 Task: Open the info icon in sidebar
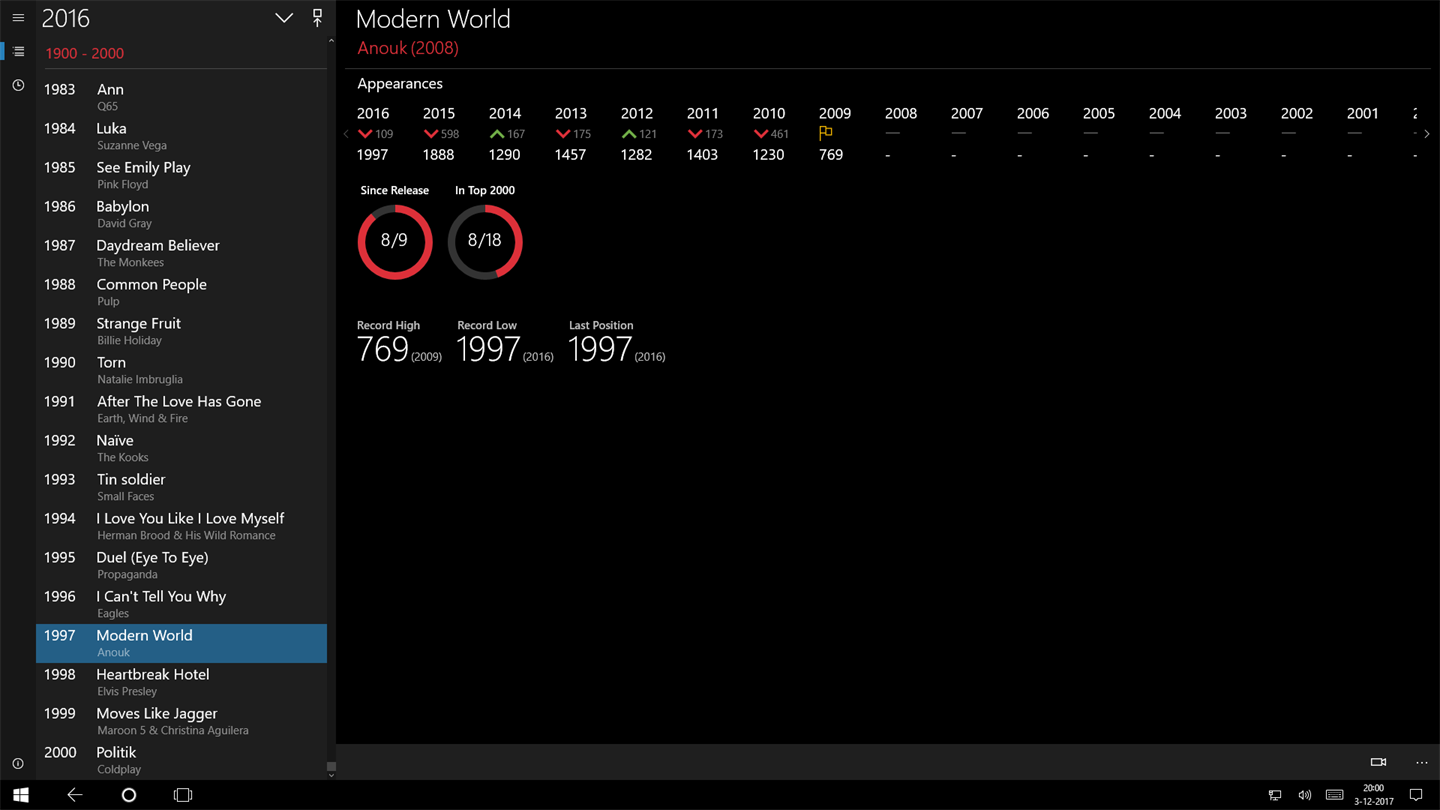[x=18, y=764]
